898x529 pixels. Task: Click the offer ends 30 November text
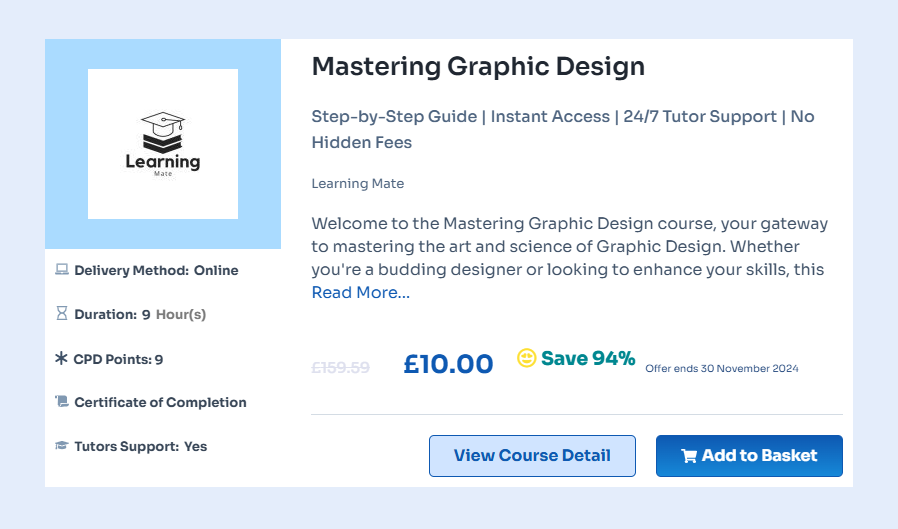point(722,369)
